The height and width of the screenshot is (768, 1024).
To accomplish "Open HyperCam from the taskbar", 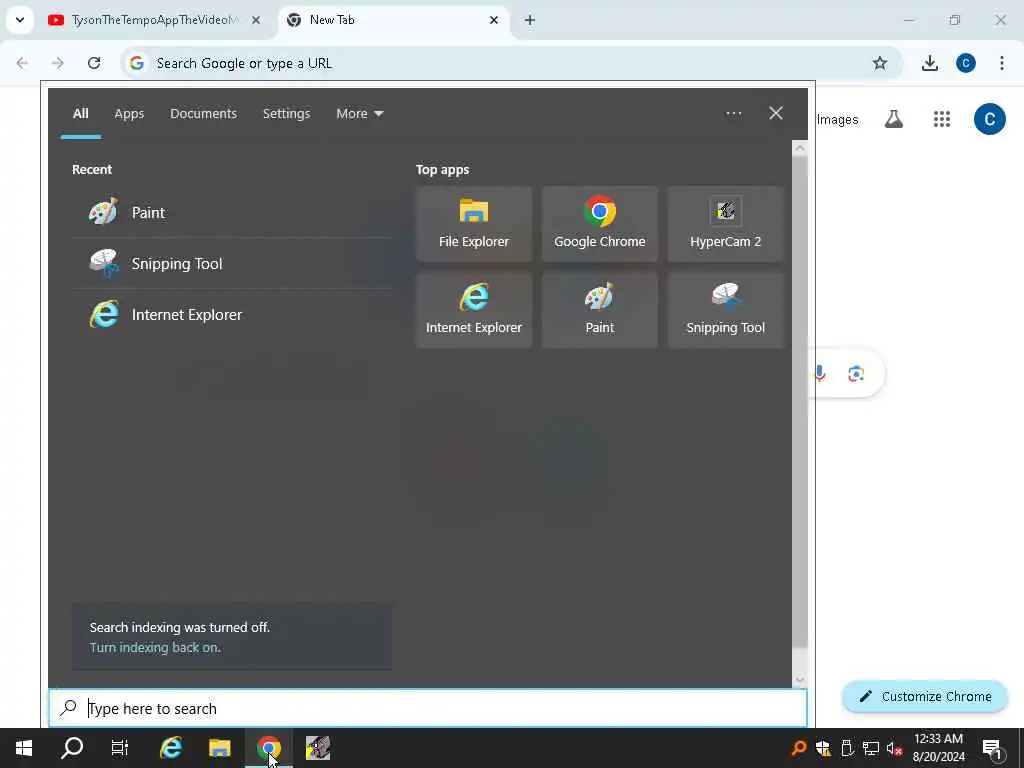I will coord(317,748).
